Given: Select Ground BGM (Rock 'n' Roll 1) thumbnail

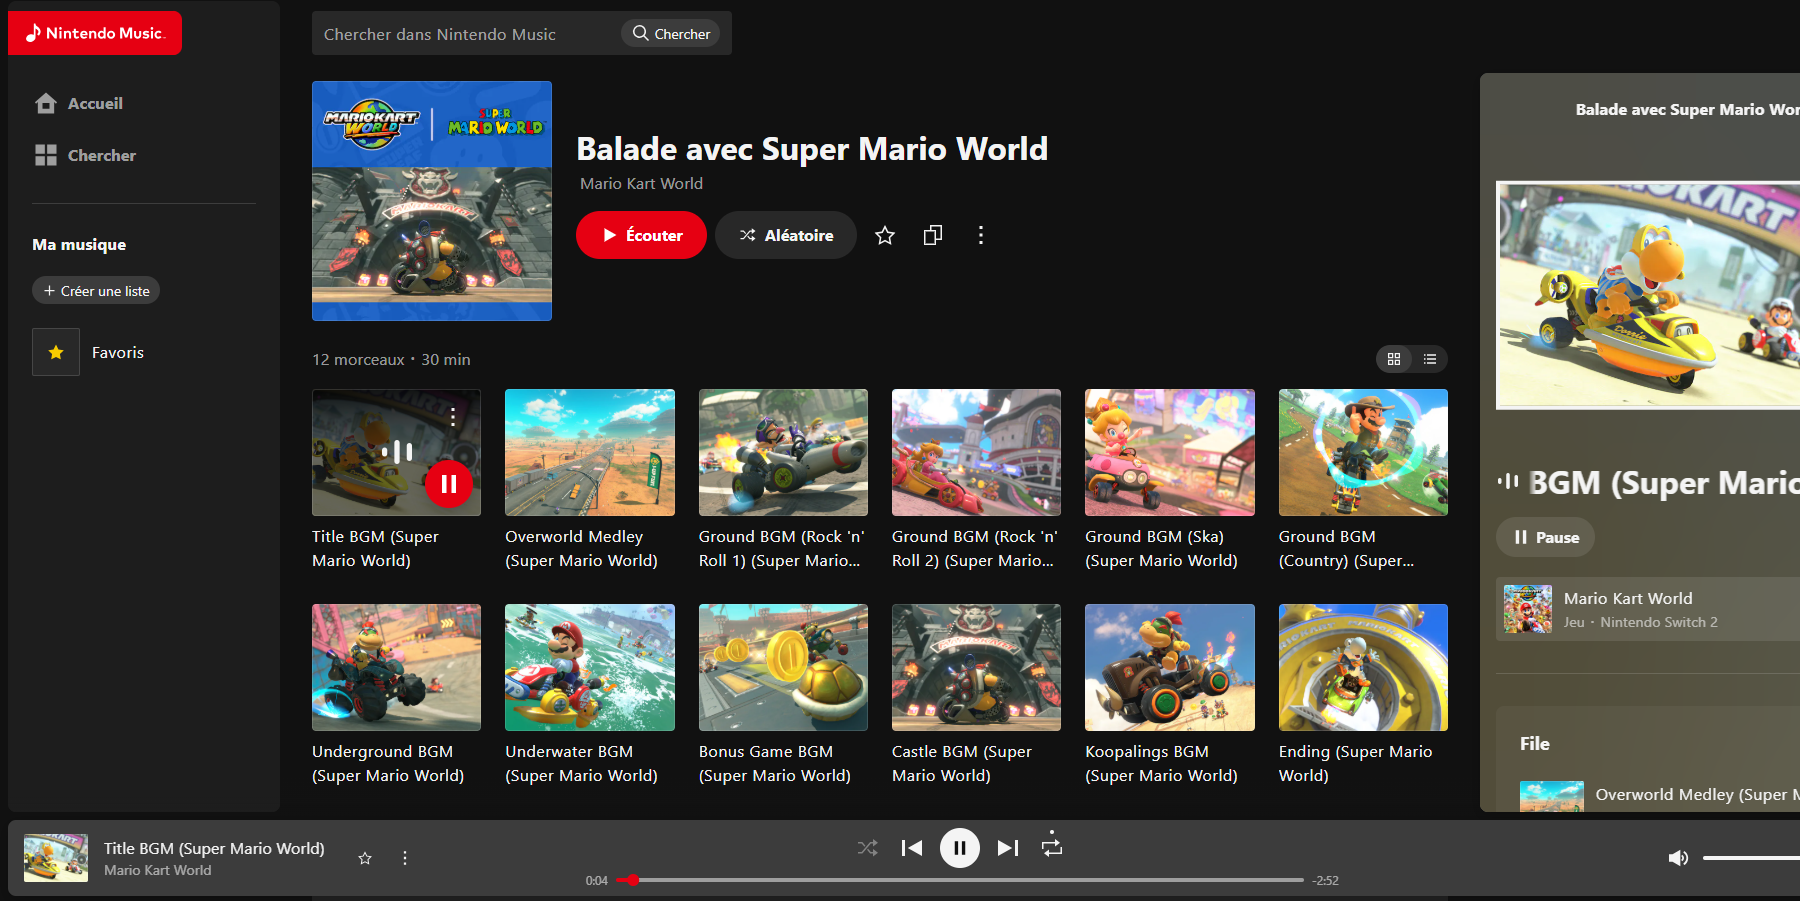Looking at the screenshot, I should 783,452.
